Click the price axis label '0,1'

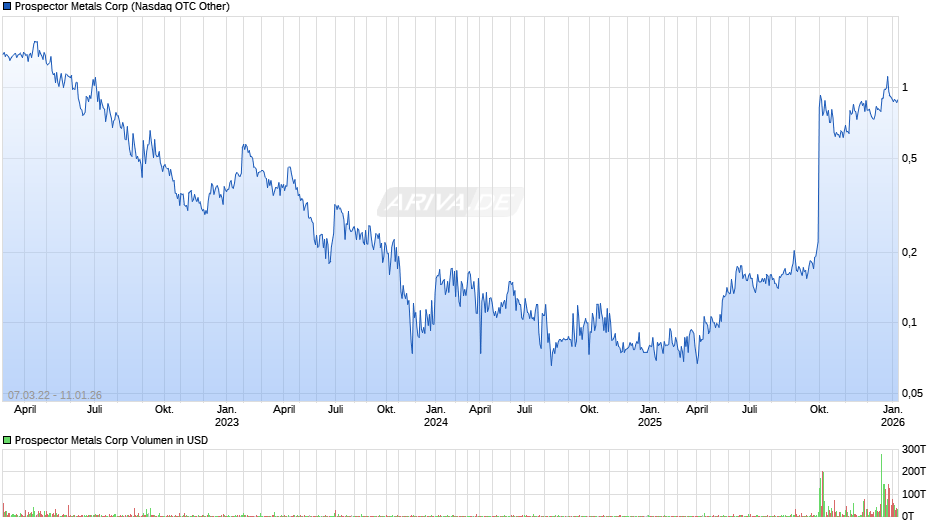click(909, 323)
